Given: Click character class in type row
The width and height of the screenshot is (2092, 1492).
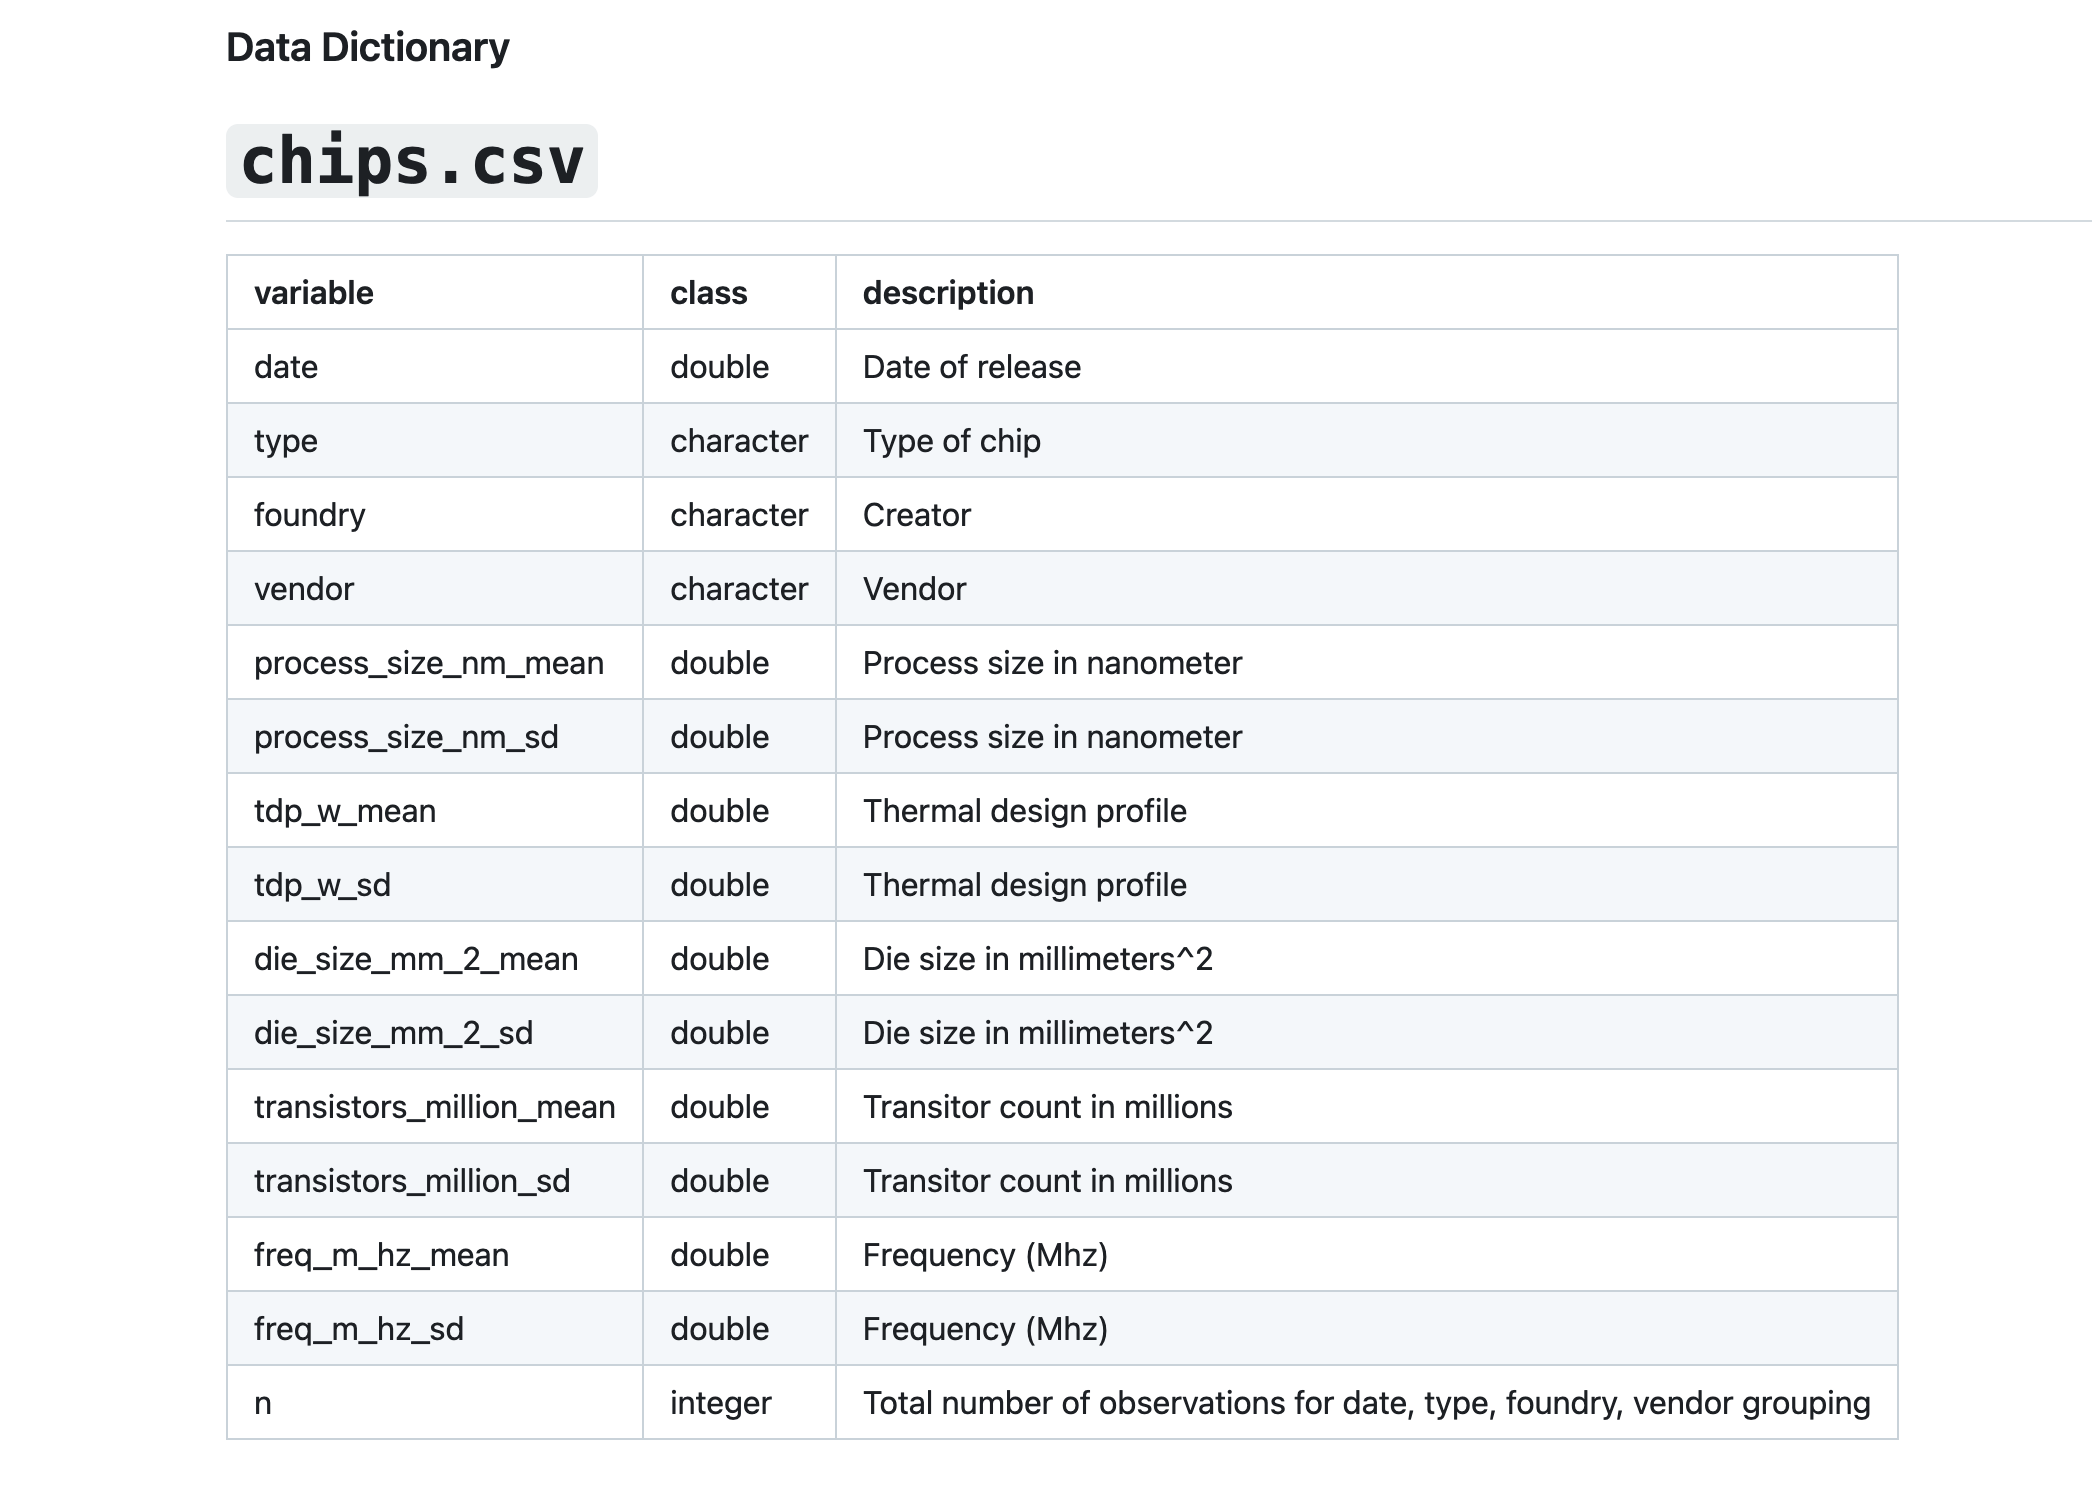Looking at the screenshot, I should (738, 441).
